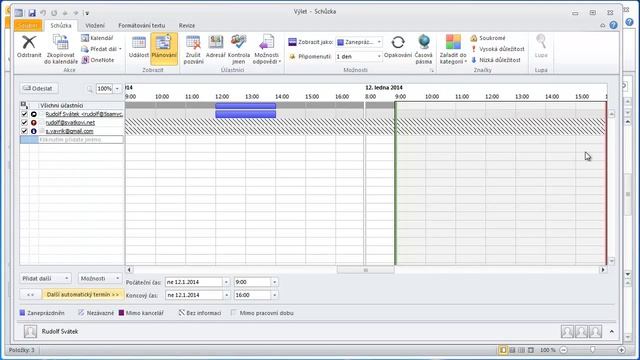The height and width of the screenshot is (360, 640).
Task: Click the Odstranit delete icon
Action: [29, 42]
